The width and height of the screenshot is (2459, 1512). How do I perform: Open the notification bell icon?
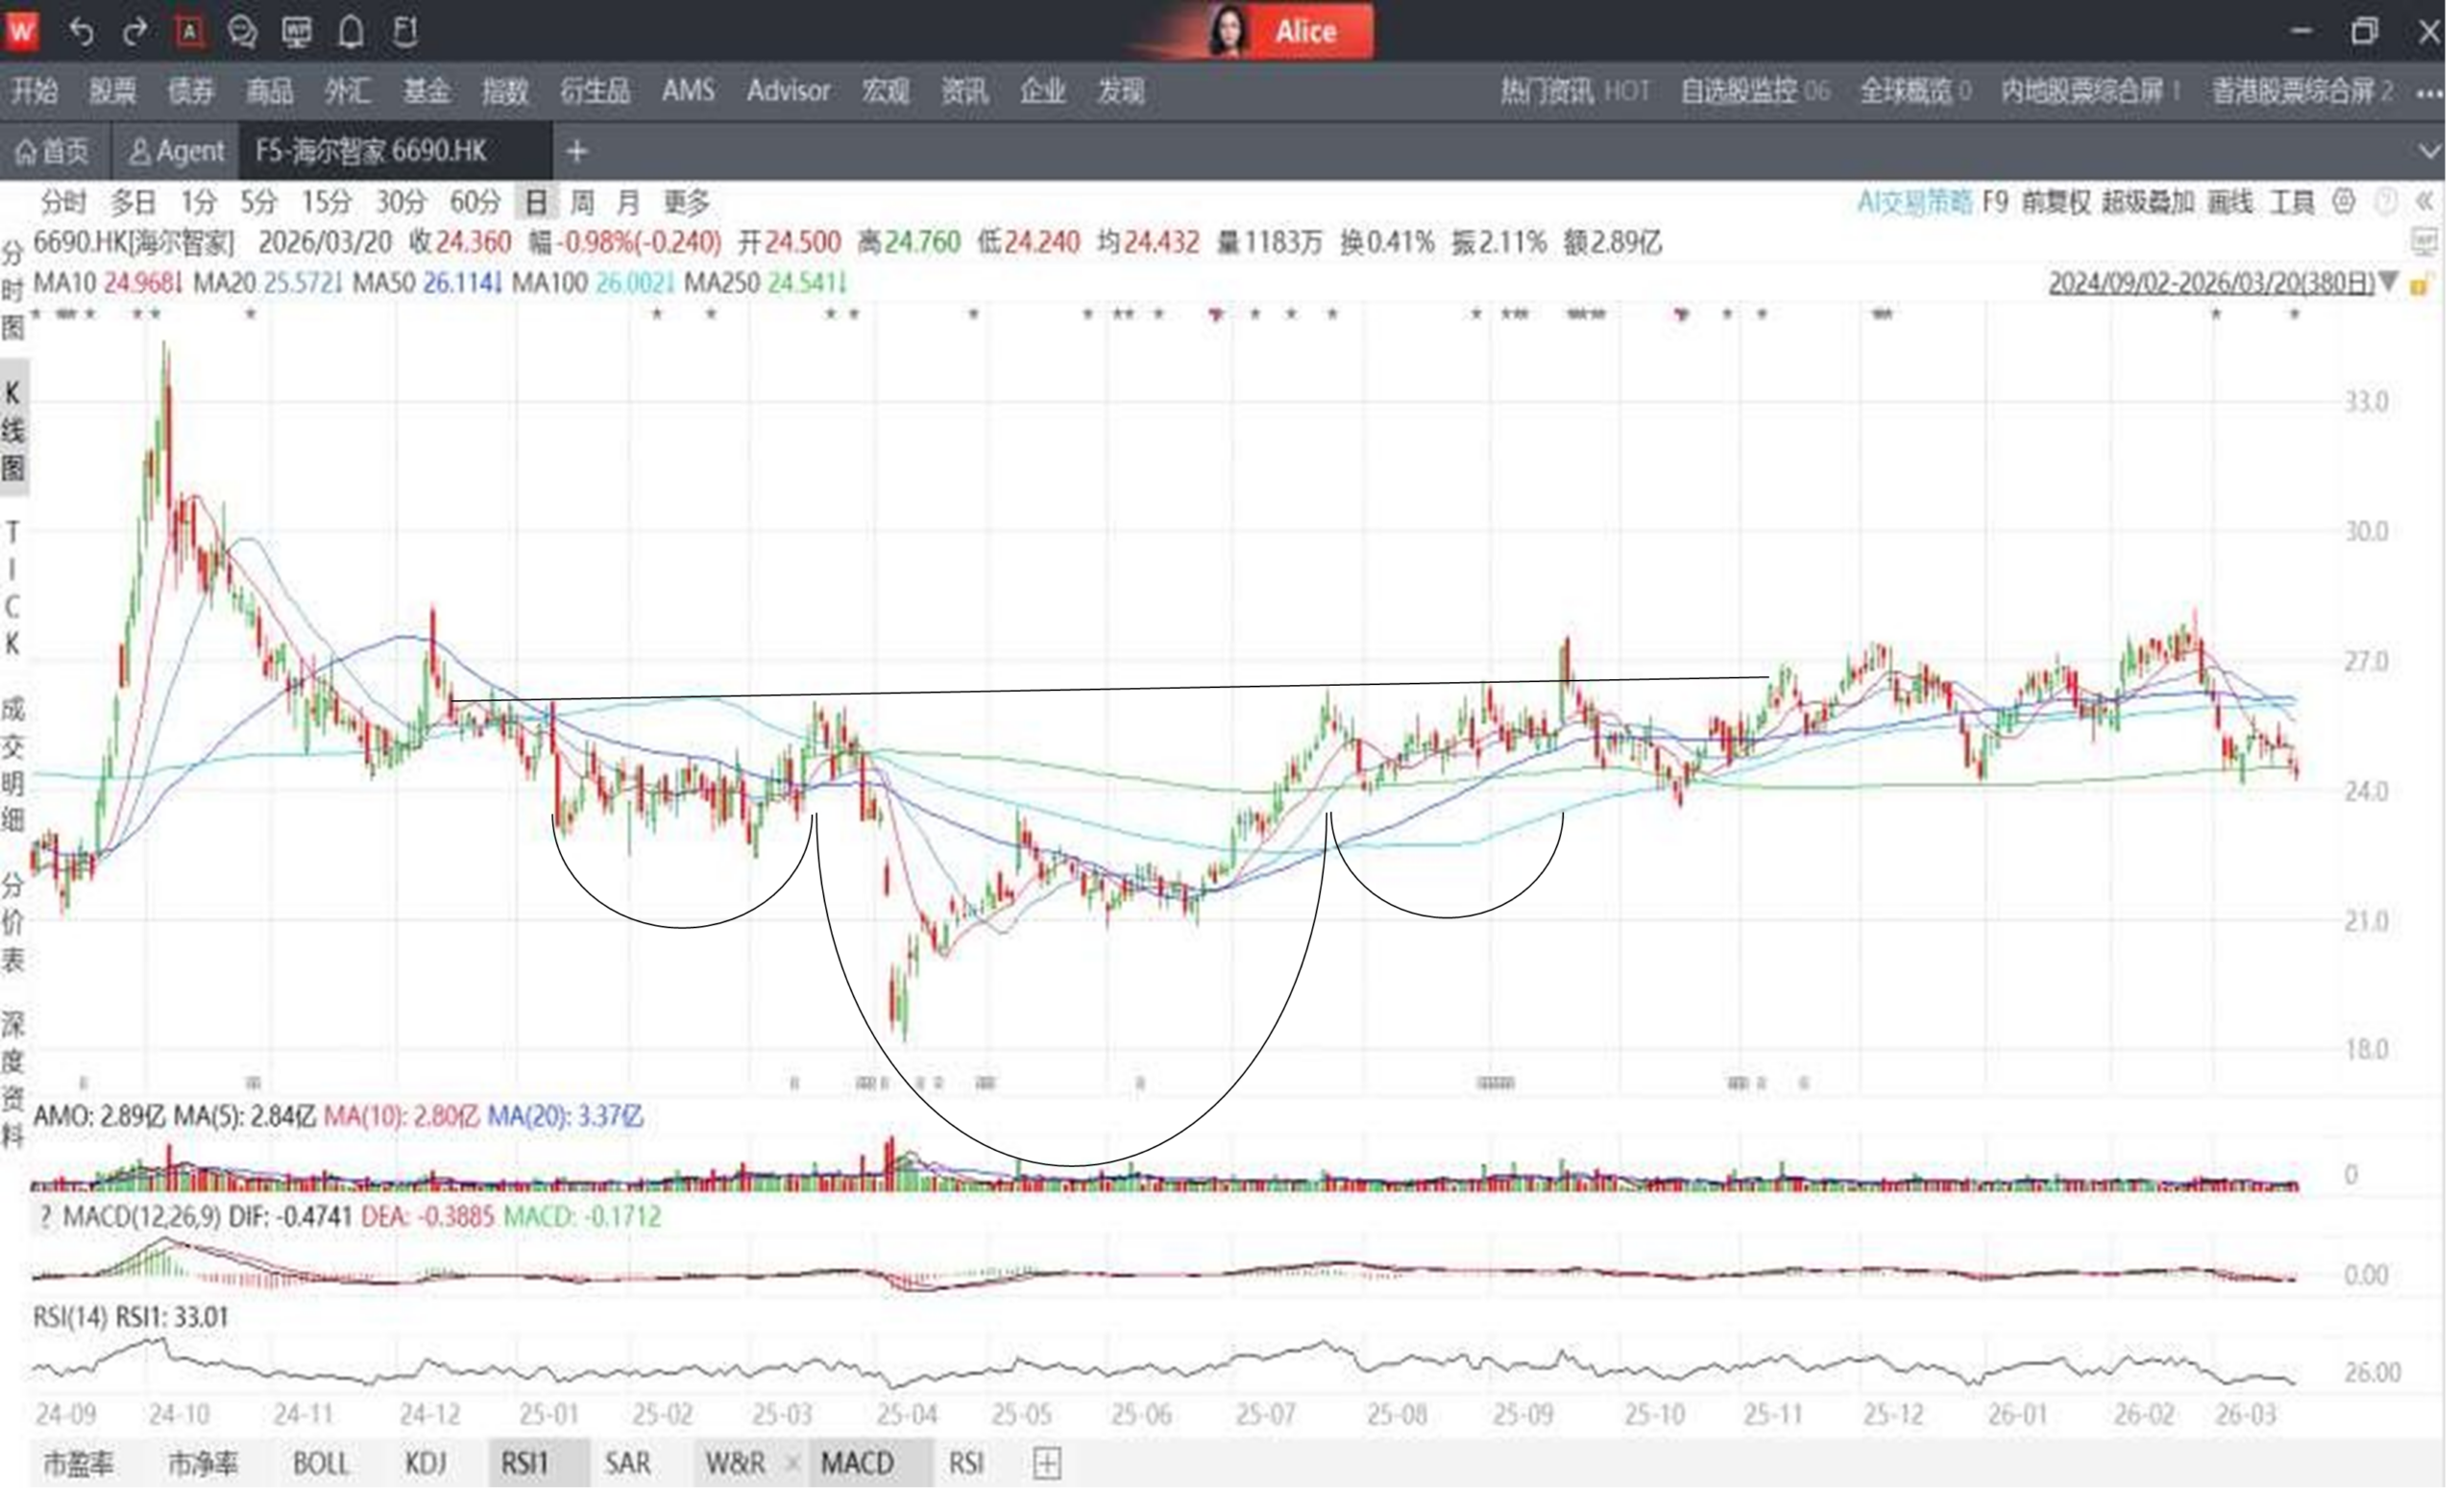[x=350, y=32]
